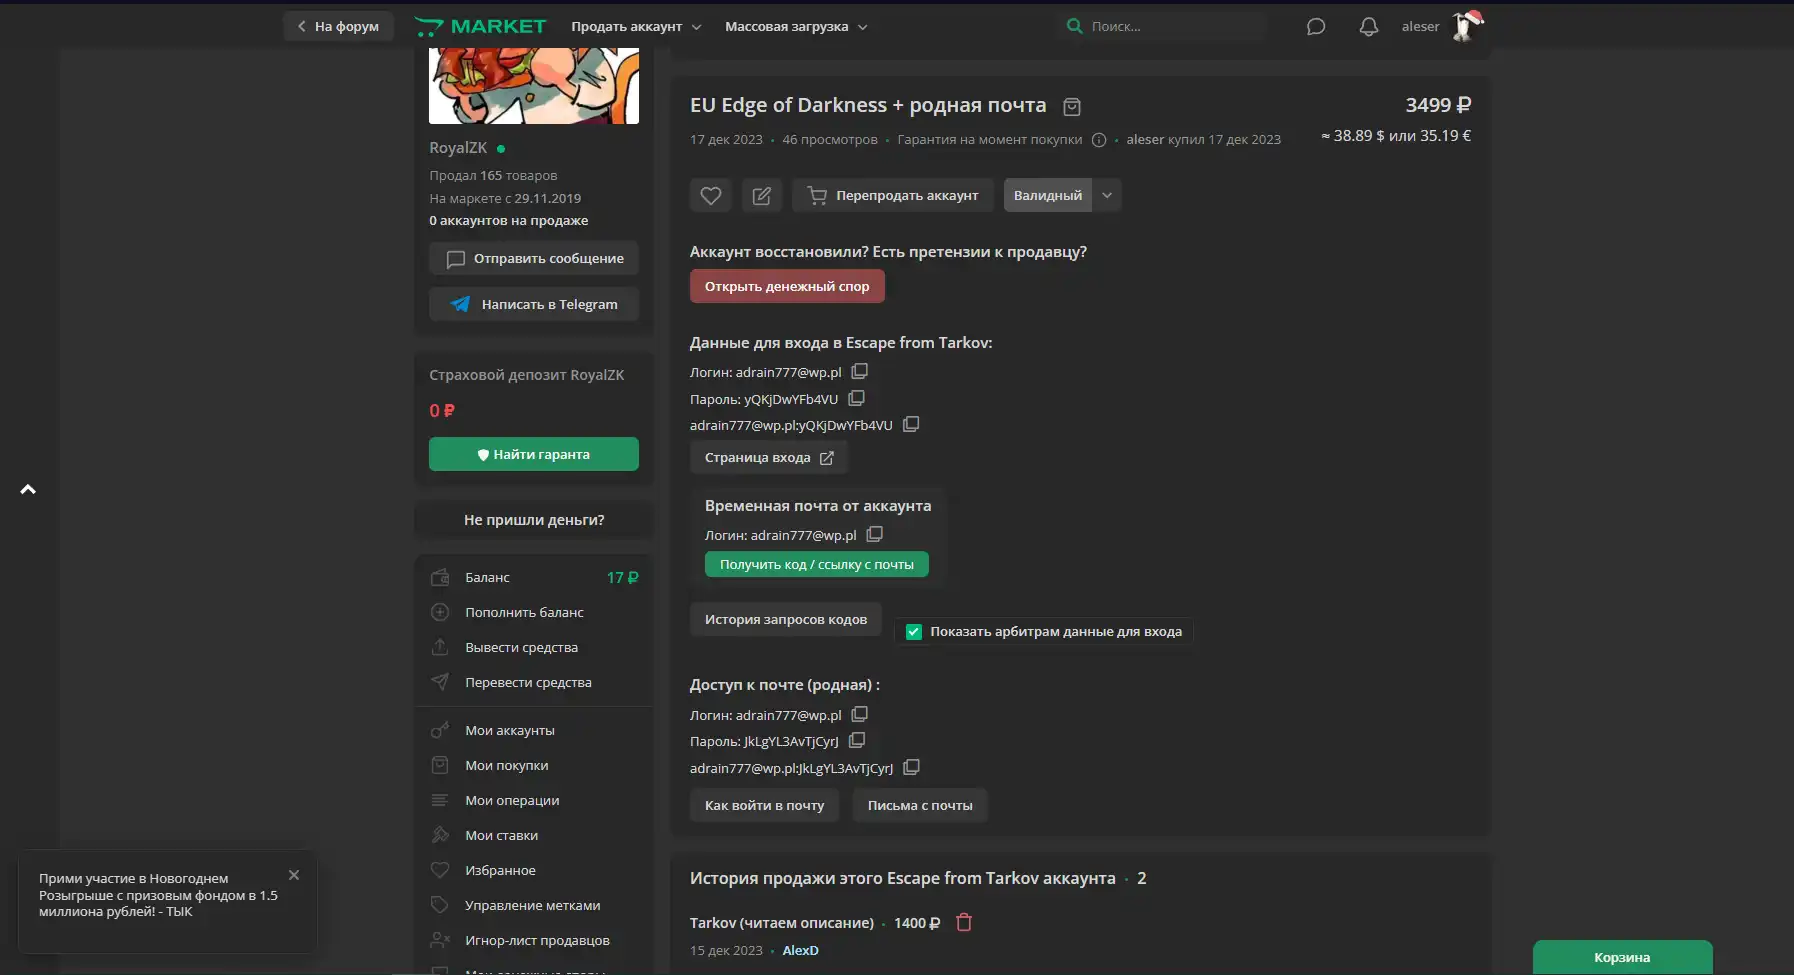Toggle Показать арбитрам данные для входа checkbox

pyautogui.click(x=914, y=631)
